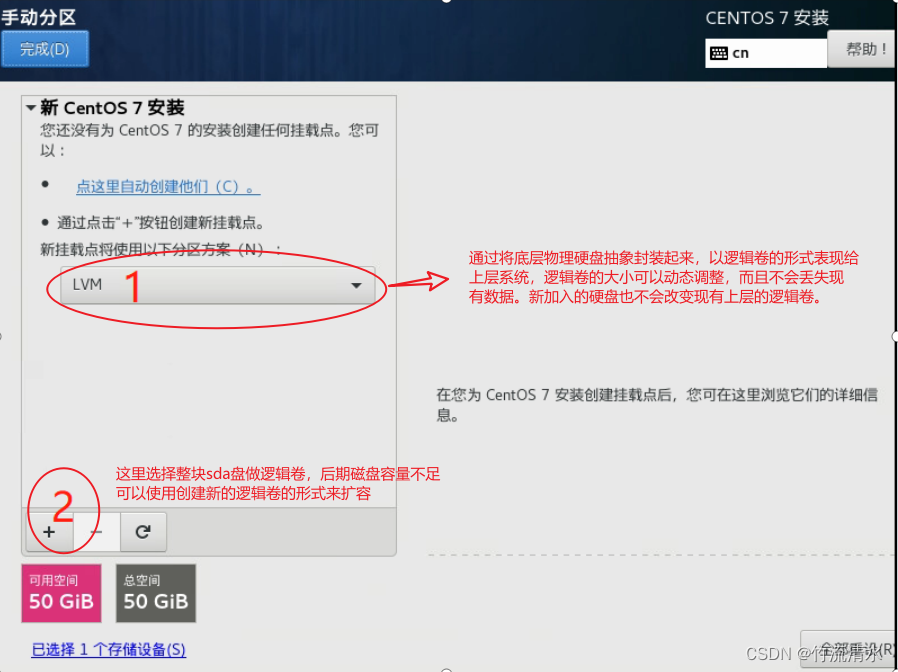Open the Help (帮助) button
898x672 pixels.
[862, 49]
